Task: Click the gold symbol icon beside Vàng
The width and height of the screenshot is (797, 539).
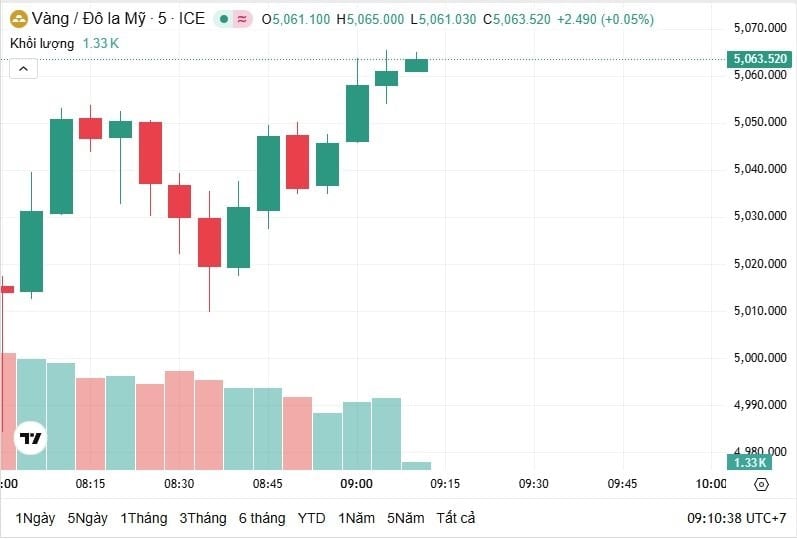Action: pos(18,19)
